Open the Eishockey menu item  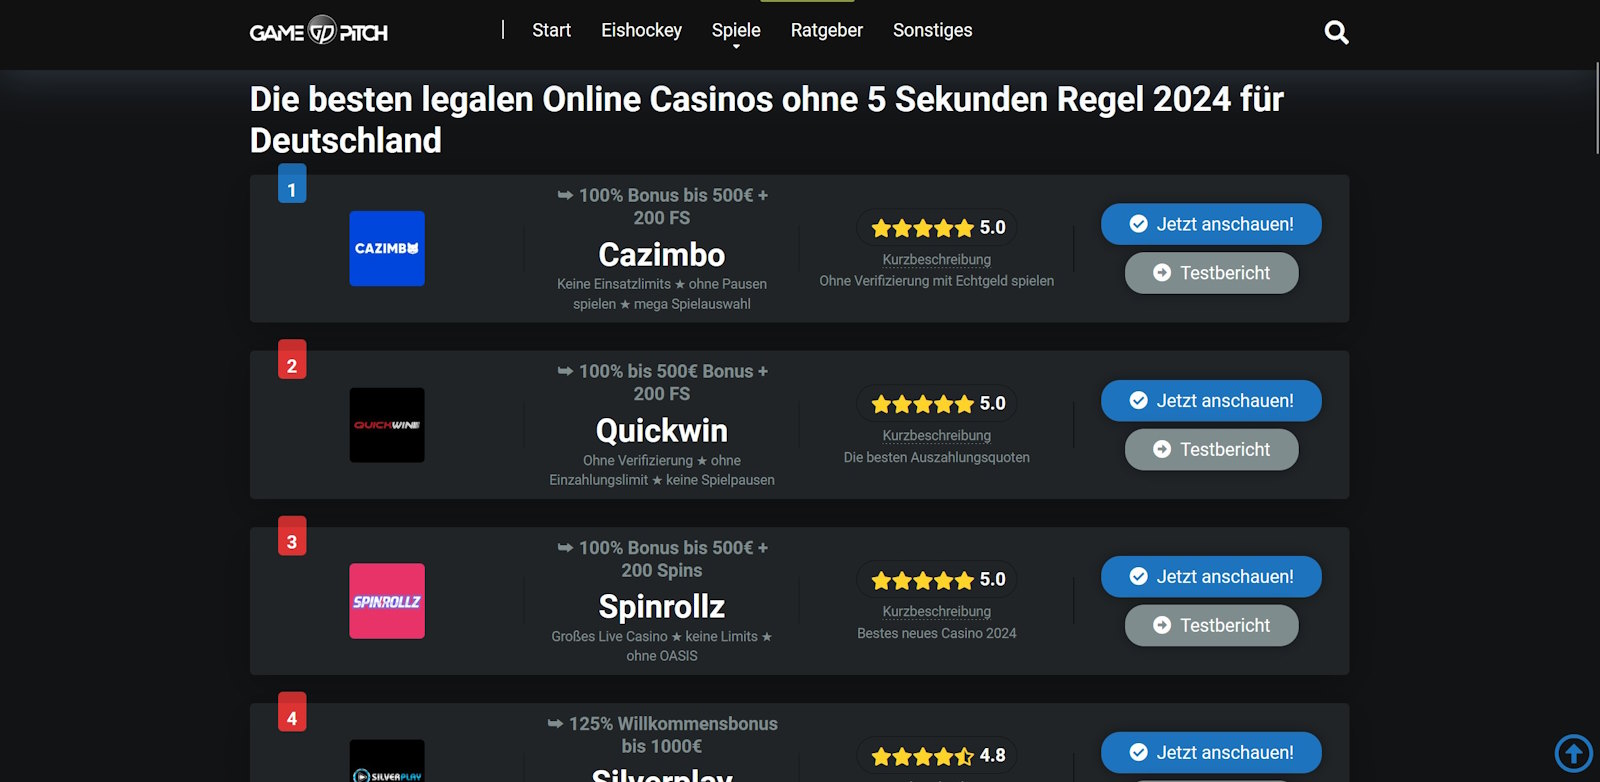coord(641,31)
